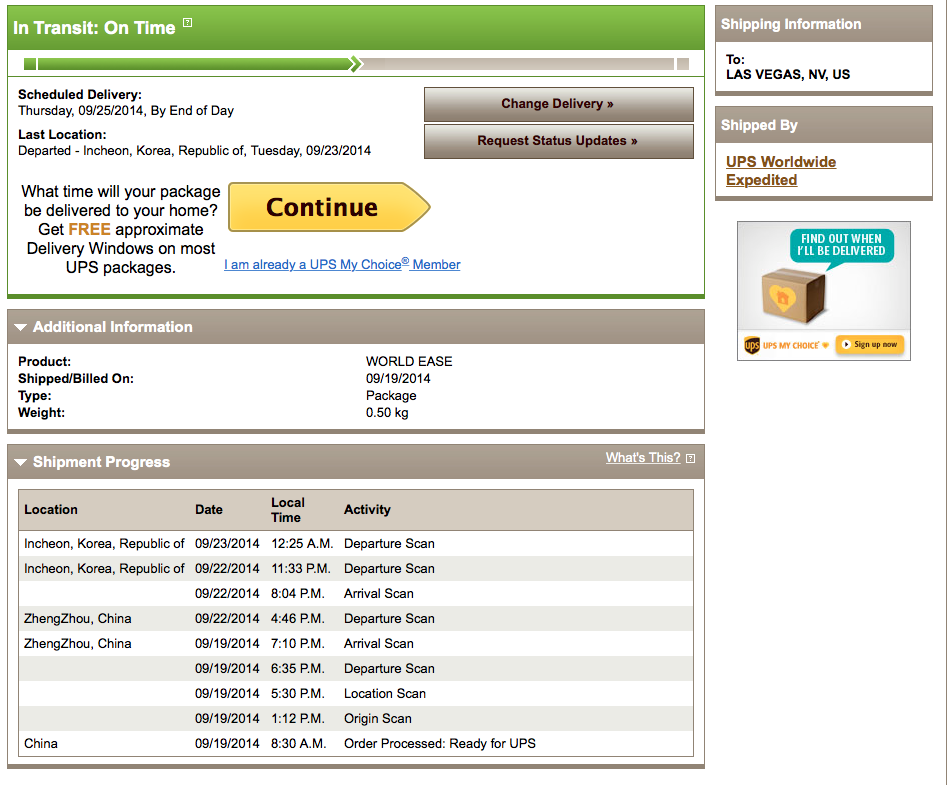Open the What's This? link
This screenshot has height=785, width=949.
[643, 458]
